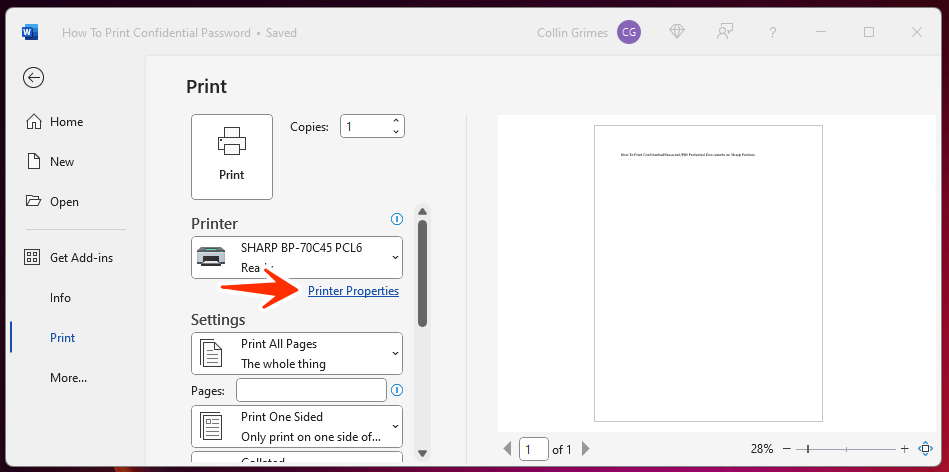Click the Collin Grimes account name
The image size is (949, 472).
pos(573,33)
